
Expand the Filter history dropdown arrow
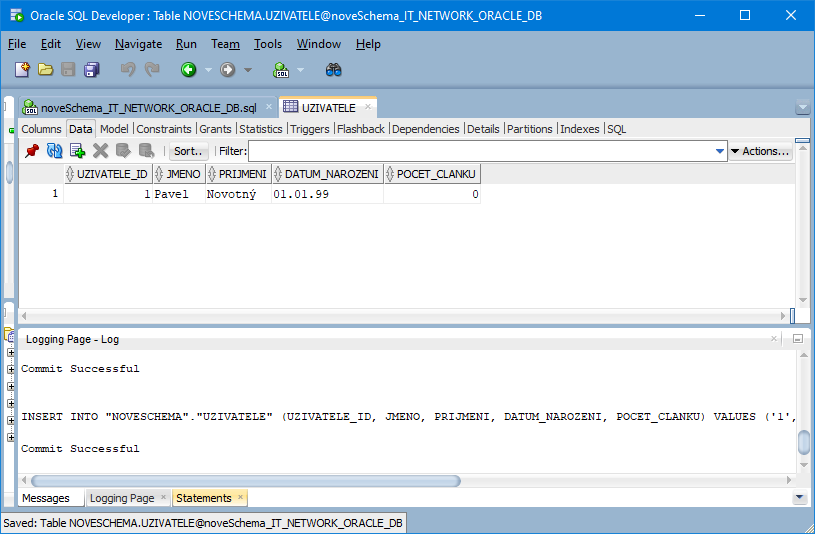tap(720, 152)
